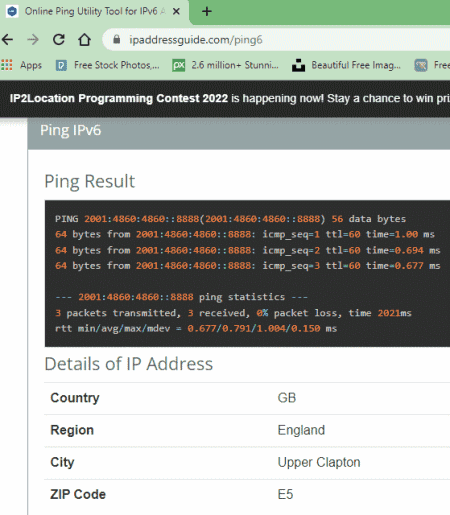Open the Apps grid shortcut icon

coord(7,65)
